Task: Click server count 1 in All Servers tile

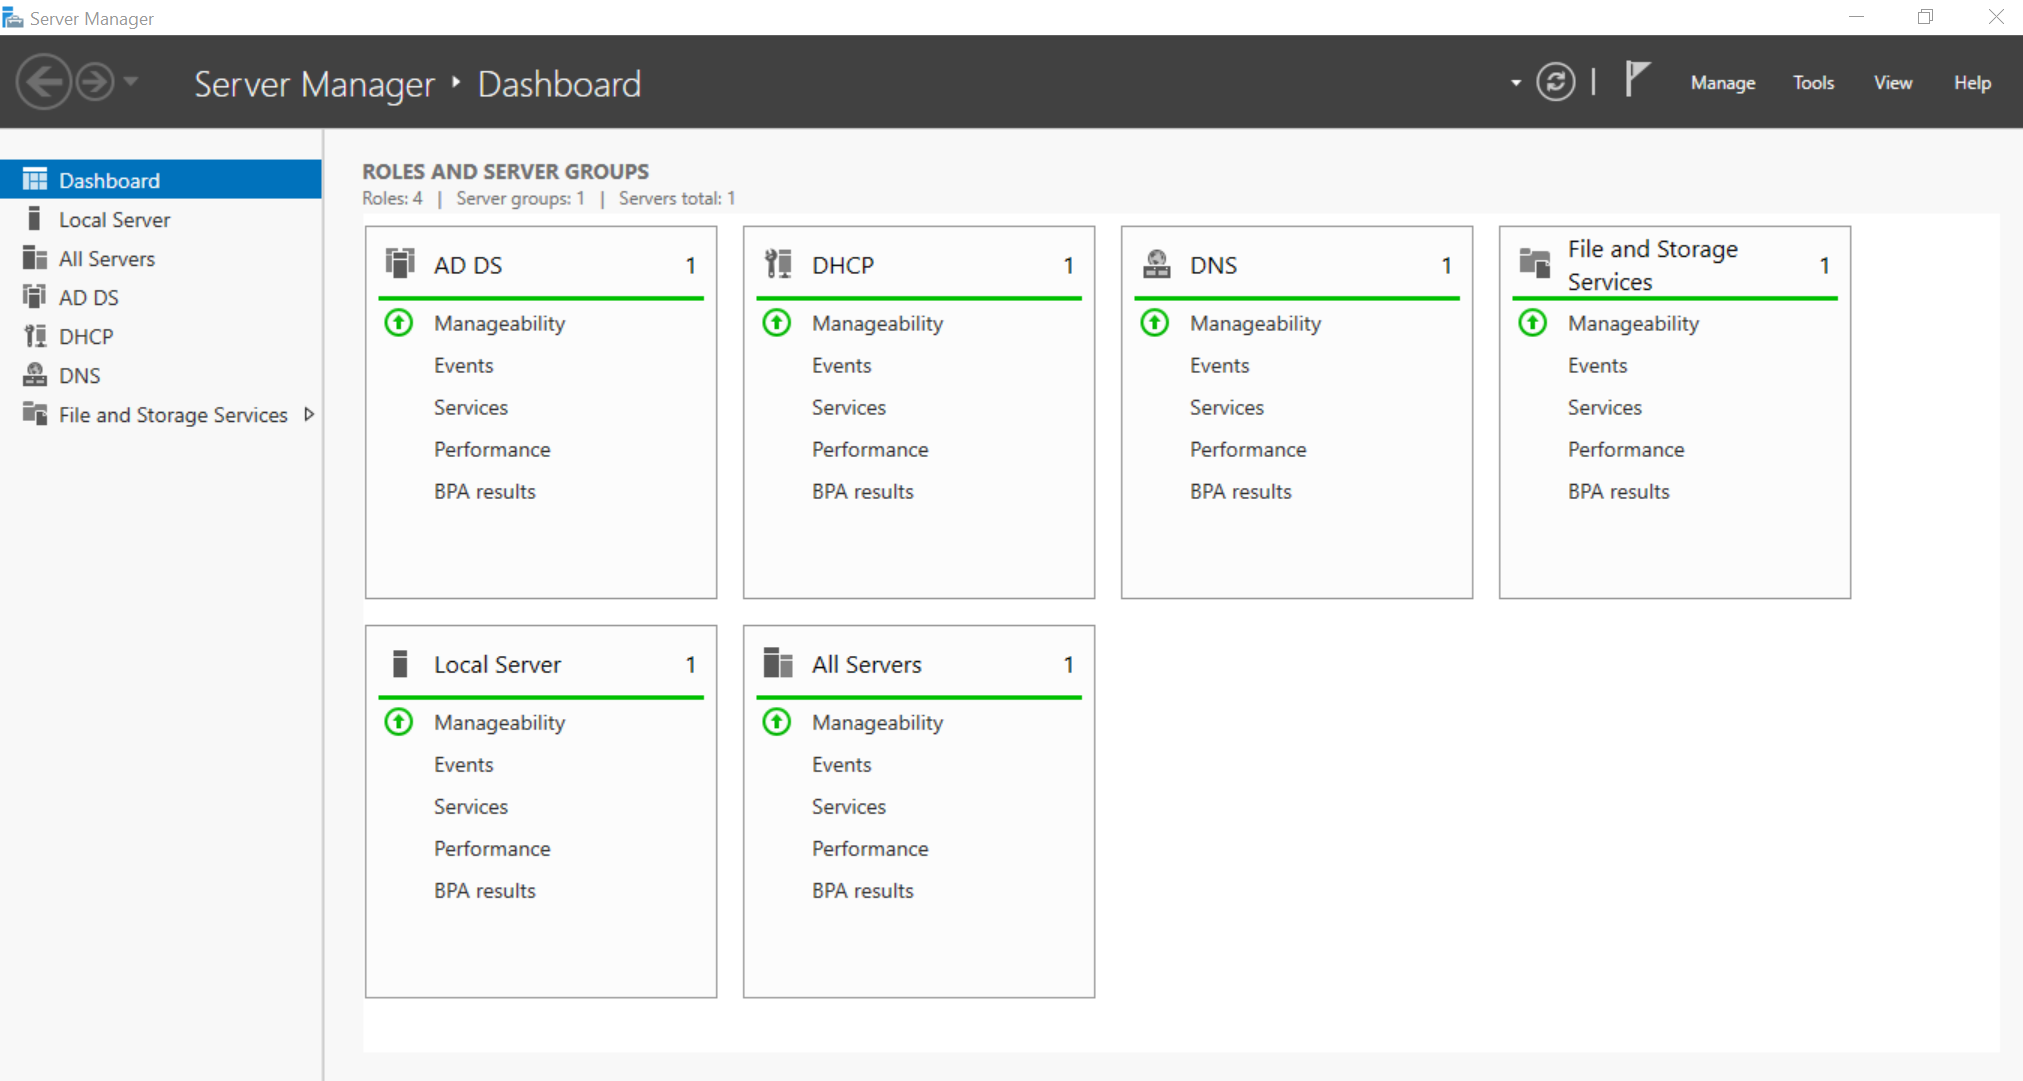Action: click(x=1068, y=664)
